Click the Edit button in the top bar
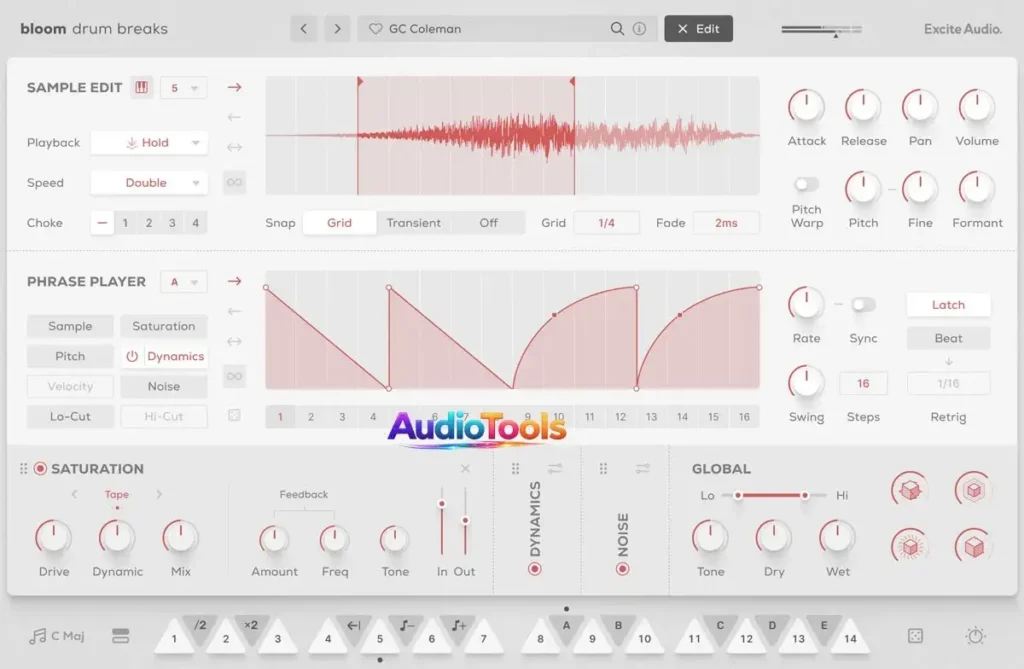 [x=698, y=28]
